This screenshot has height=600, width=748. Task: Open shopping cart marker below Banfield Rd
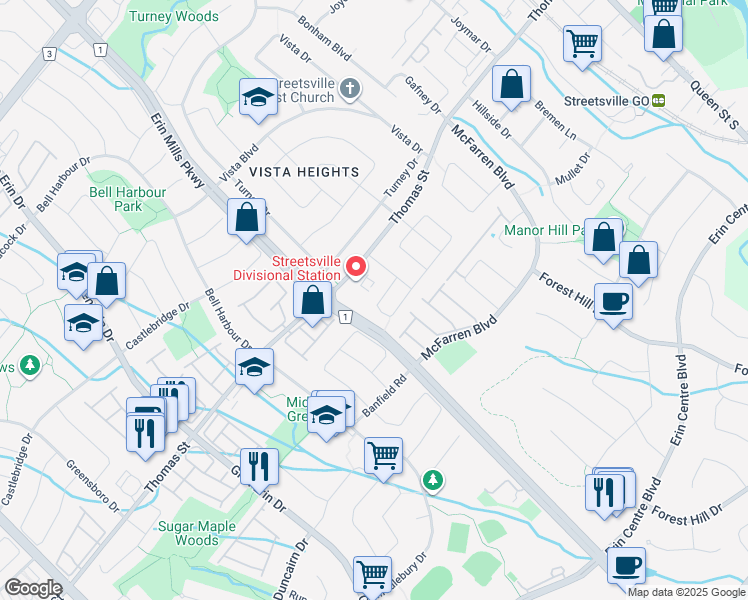pos(384,460)
